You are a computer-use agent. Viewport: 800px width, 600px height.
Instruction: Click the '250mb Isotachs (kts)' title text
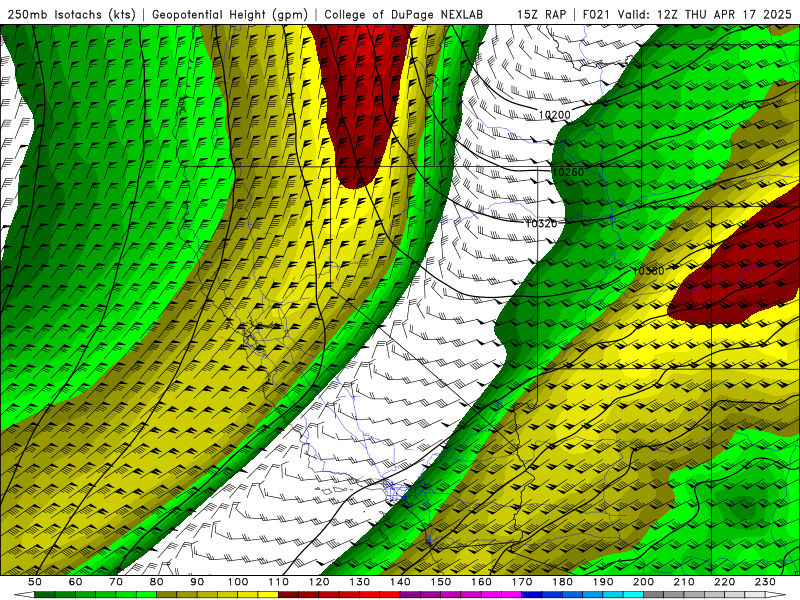point(71,14)
